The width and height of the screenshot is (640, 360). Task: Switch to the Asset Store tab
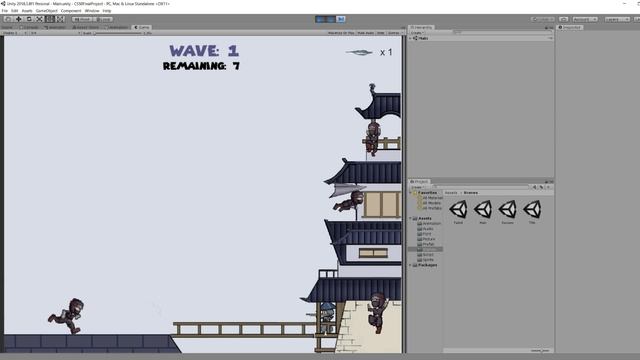click(x=85, y=27)
